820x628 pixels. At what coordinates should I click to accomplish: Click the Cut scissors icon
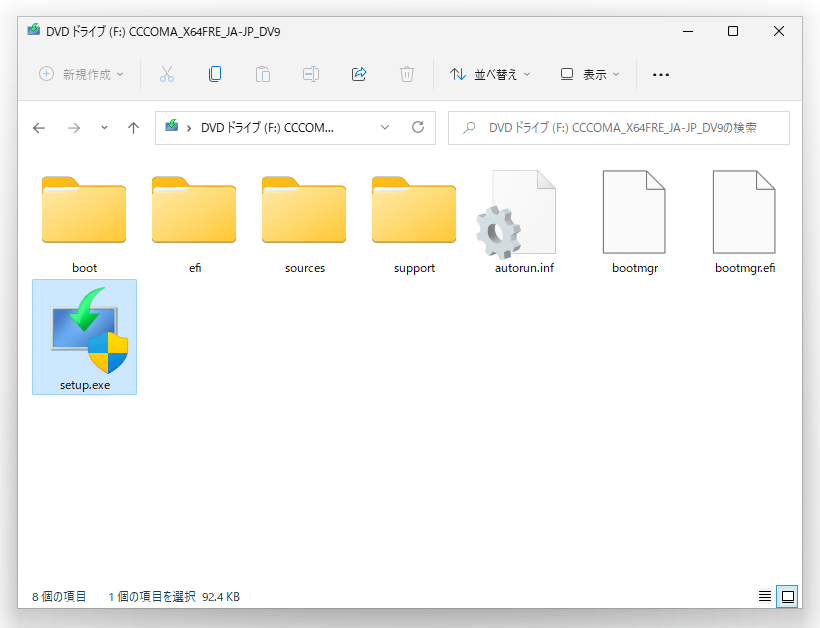pyautogui.click(x=167, y=74)
